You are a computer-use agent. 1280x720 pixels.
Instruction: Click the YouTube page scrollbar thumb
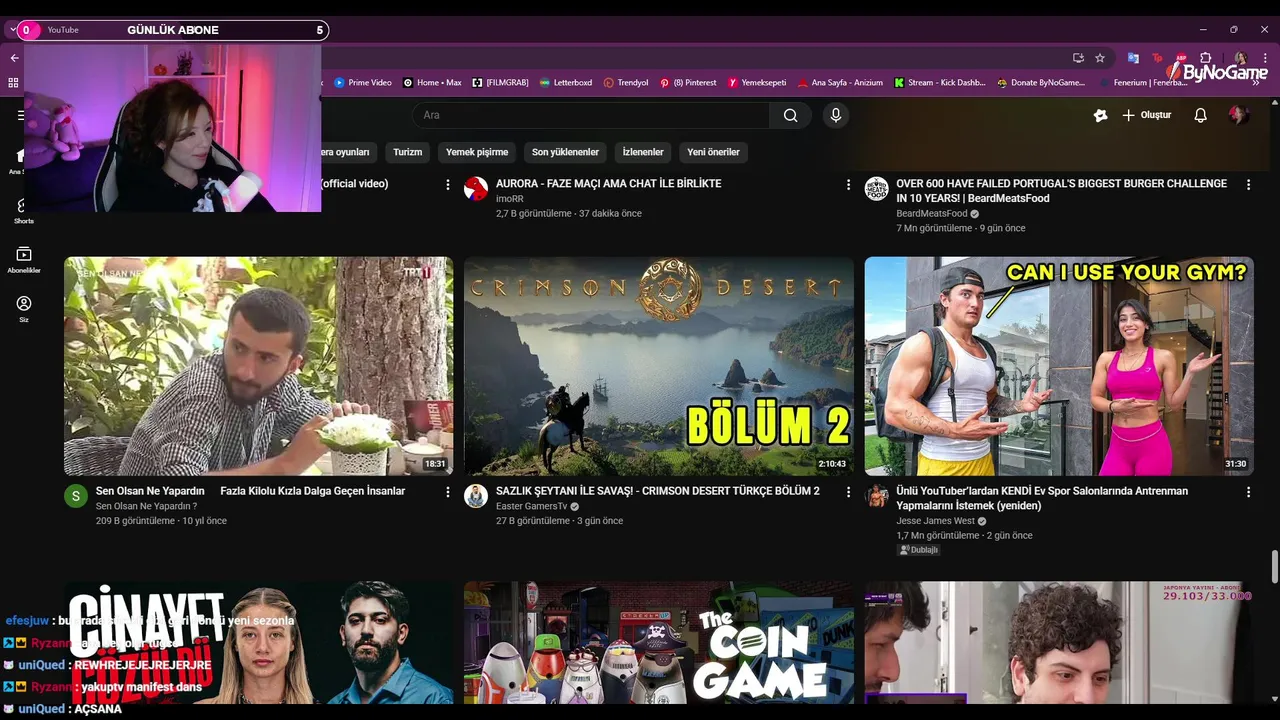pos(1274,566)
